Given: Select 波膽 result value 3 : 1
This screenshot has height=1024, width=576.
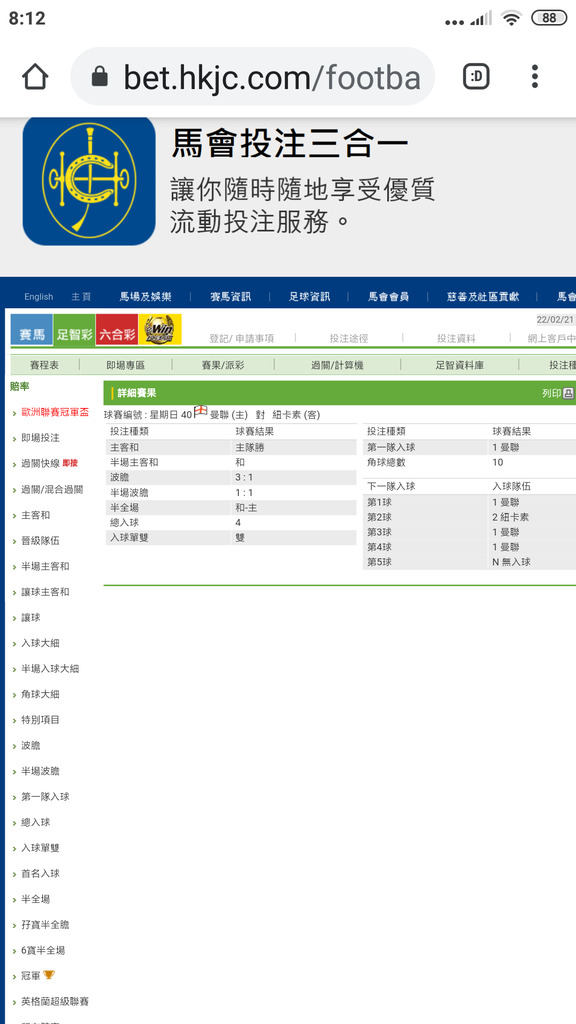Looking at the screenshot, I should click(x=244, y=477).
